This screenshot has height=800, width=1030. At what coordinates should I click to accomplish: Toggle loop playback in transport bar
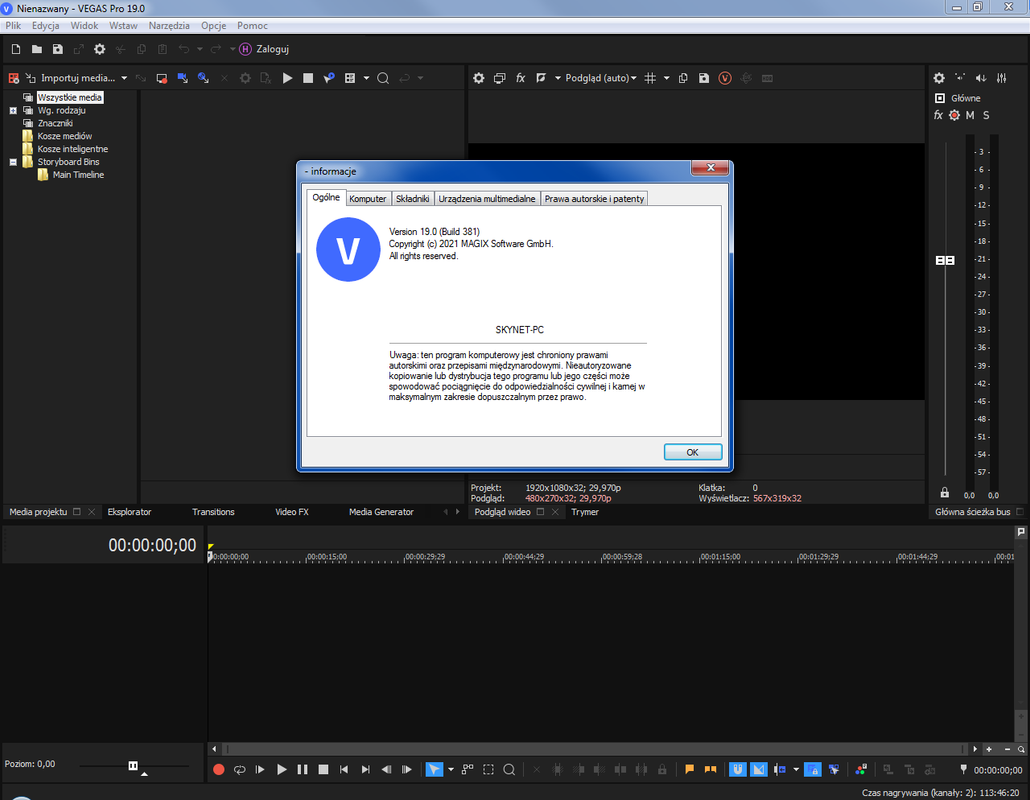[x=240, y=769]
